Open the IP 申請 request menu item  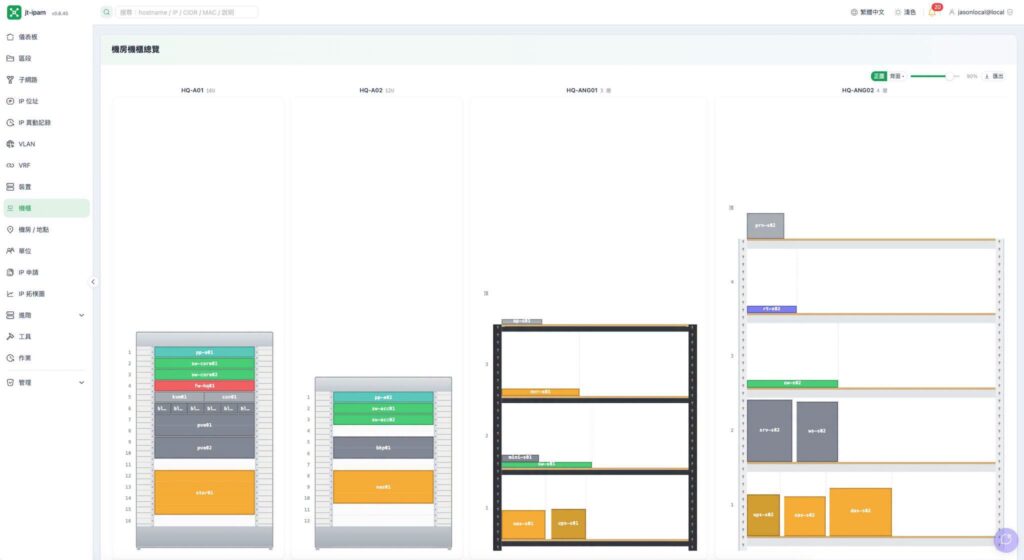pyautogui.click(x=46, y=272)
